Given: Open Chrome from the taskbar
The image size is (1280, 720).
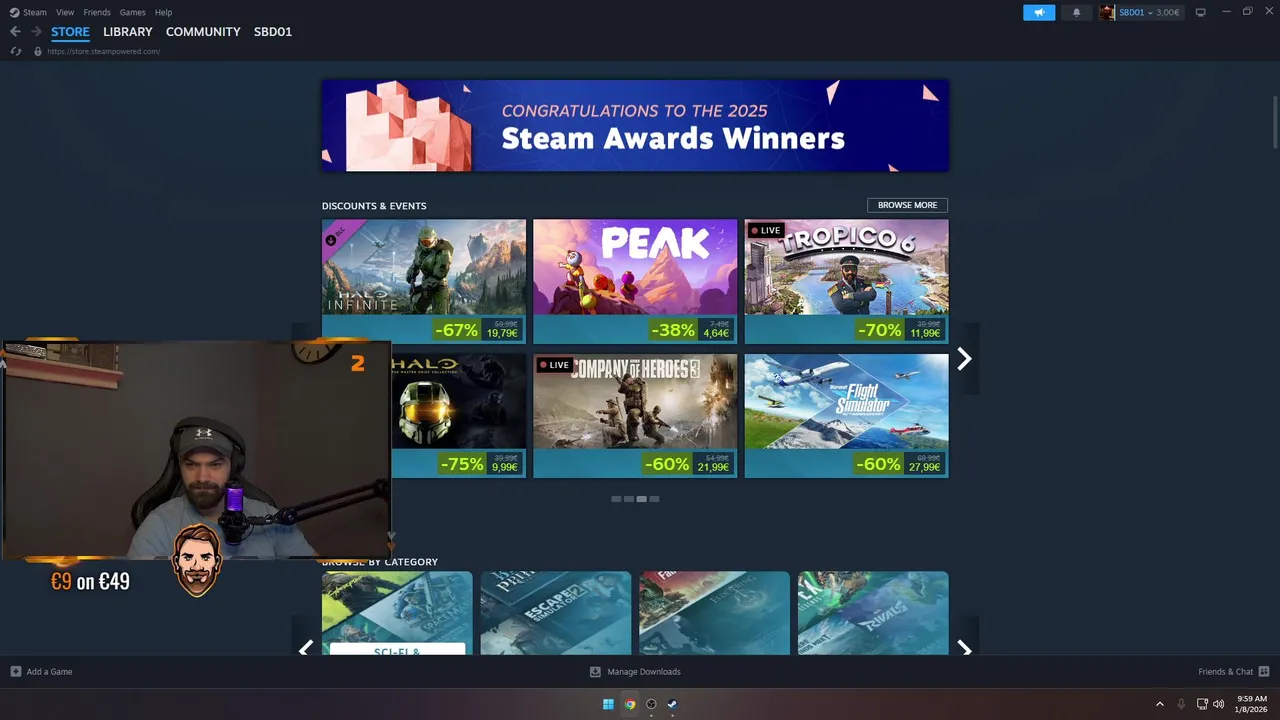Looking at the screenshot, I should click(x=630, y=704).
